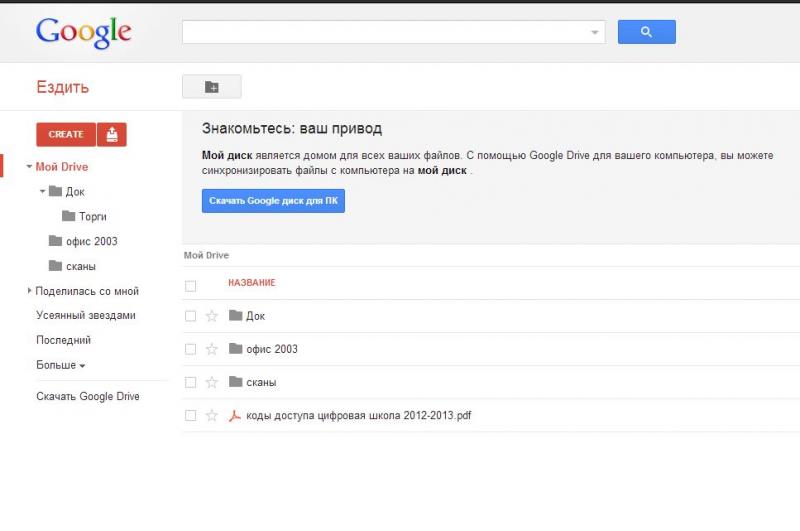Click Скачать Google Drive sidebar link
Image resolution: width=800 pixels, height=531 pixels.
pyautogui.click(x=88, y=396)
